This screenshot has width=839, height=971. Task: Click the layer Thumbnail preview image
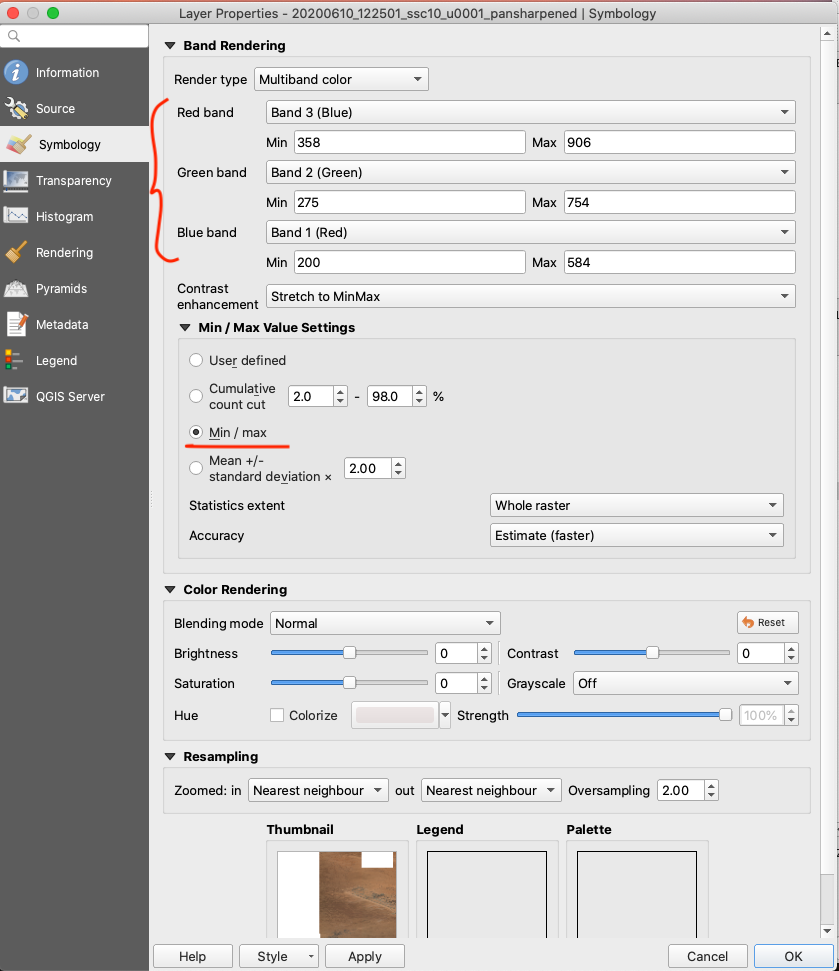[337, 894]
